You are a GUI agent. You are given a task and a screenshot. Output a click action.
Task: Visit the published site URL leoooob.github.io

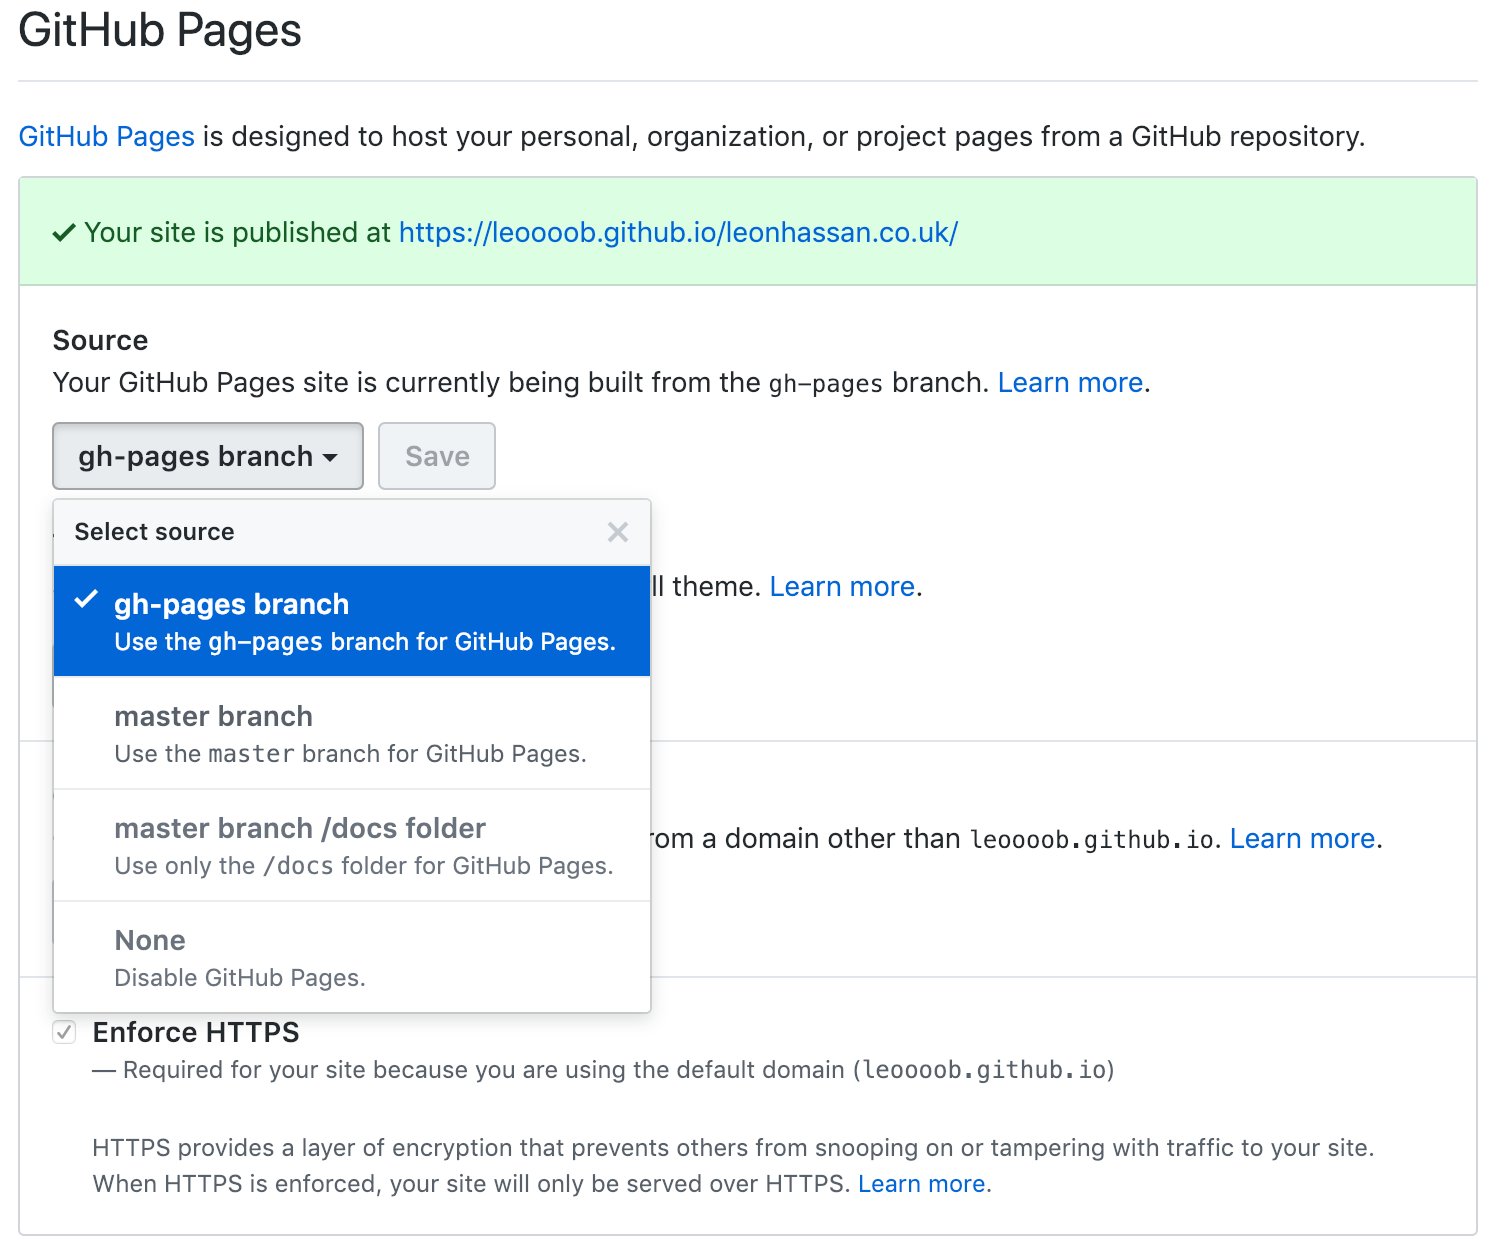[x=678, y=232]
